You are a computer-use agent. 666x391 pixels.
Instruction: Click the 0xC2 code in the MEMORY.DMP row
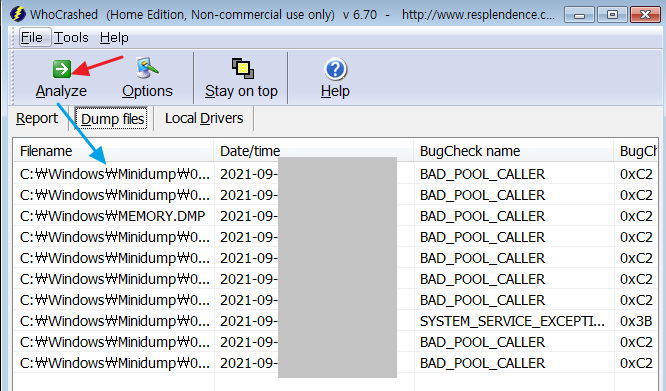pyautogui.click(x=636, y=216)
